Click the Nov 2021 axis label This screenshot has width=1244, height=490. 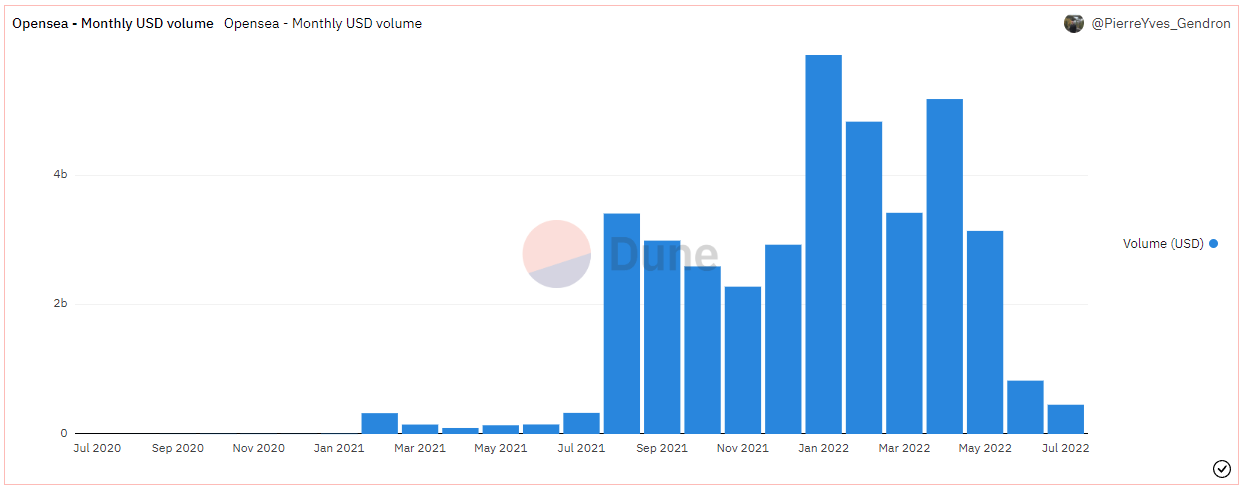pos(743,448)
